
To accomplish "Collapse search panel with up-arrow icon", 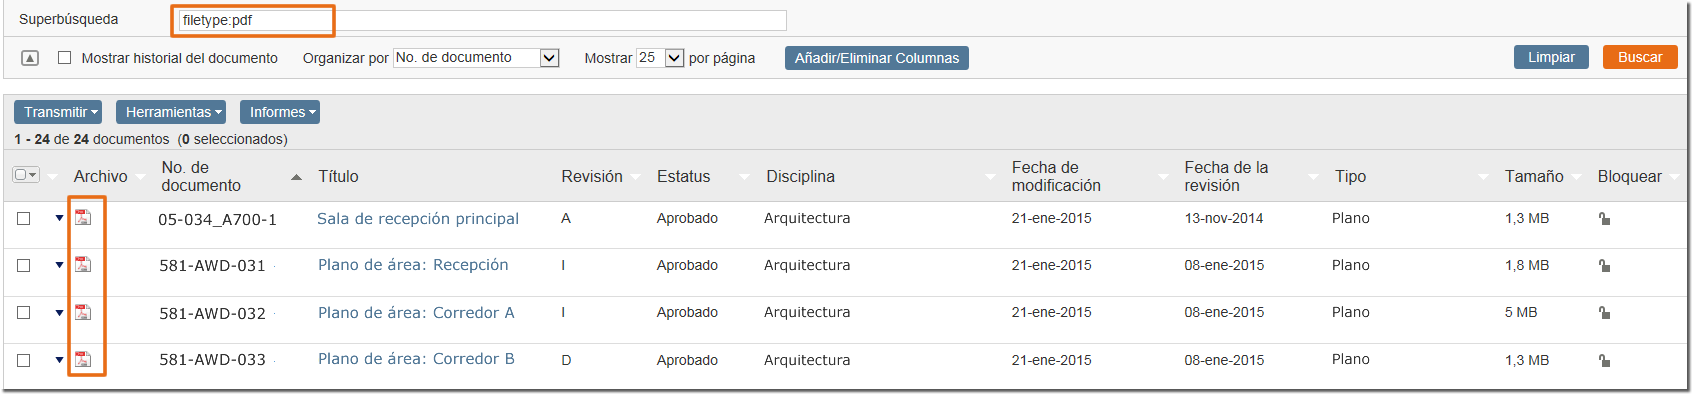I will (30, 58).
